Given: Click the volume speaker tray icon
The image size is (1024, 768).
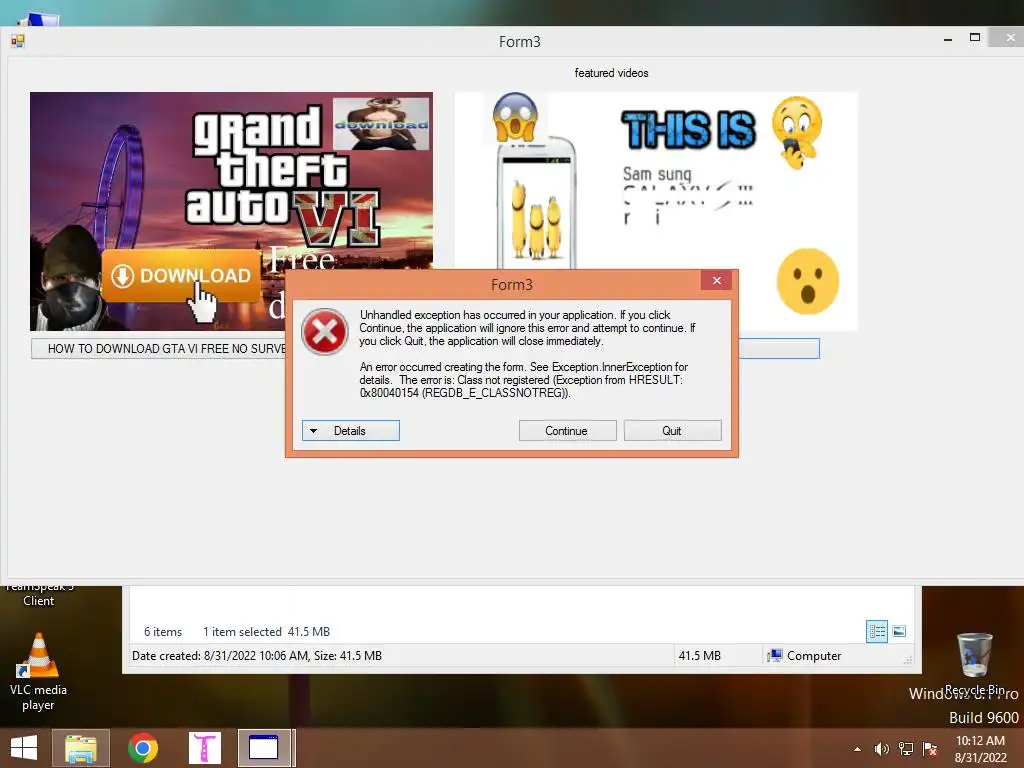Looking at the screenshot, I should (881, 749).
